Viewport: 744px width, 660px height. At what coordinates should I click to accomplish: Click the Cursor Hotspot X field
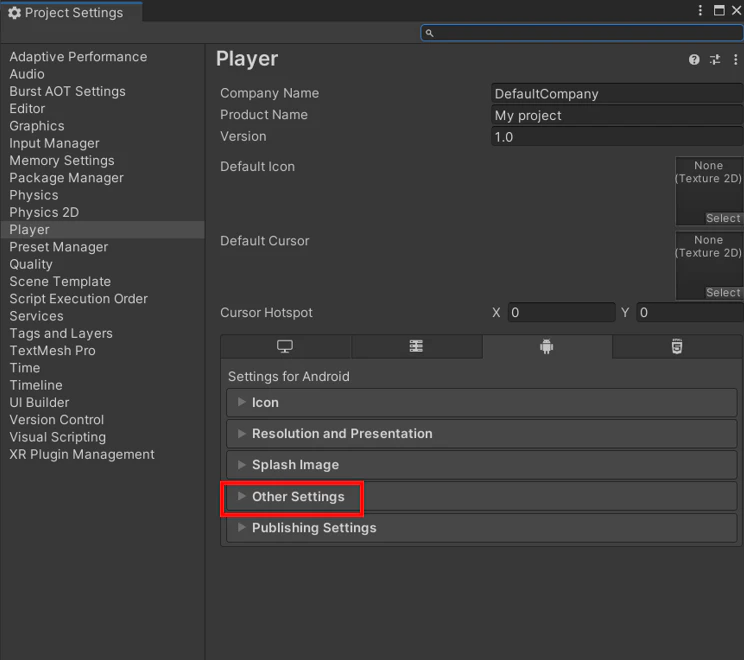tap(561, 312)
